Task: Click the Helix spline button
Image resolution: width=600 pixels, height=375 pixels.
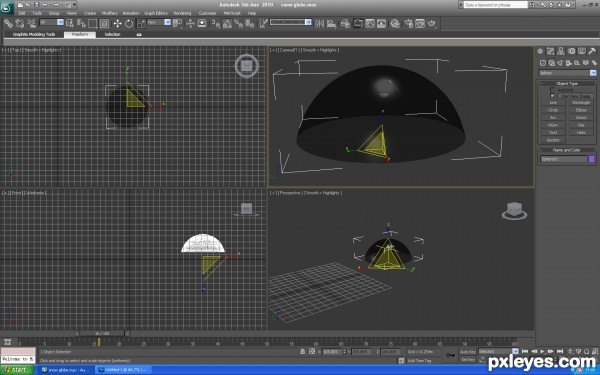Action: coord(581,132)
